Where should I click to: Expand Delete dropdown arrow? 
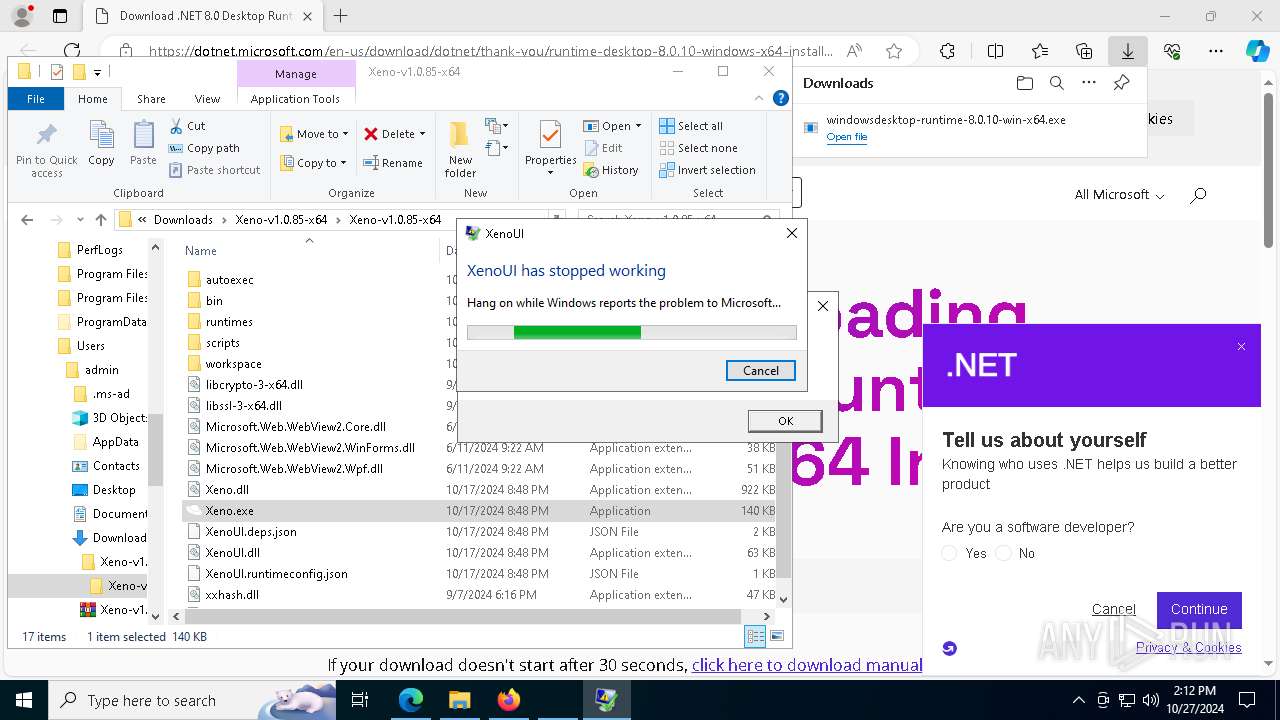[x=422, y=134]
